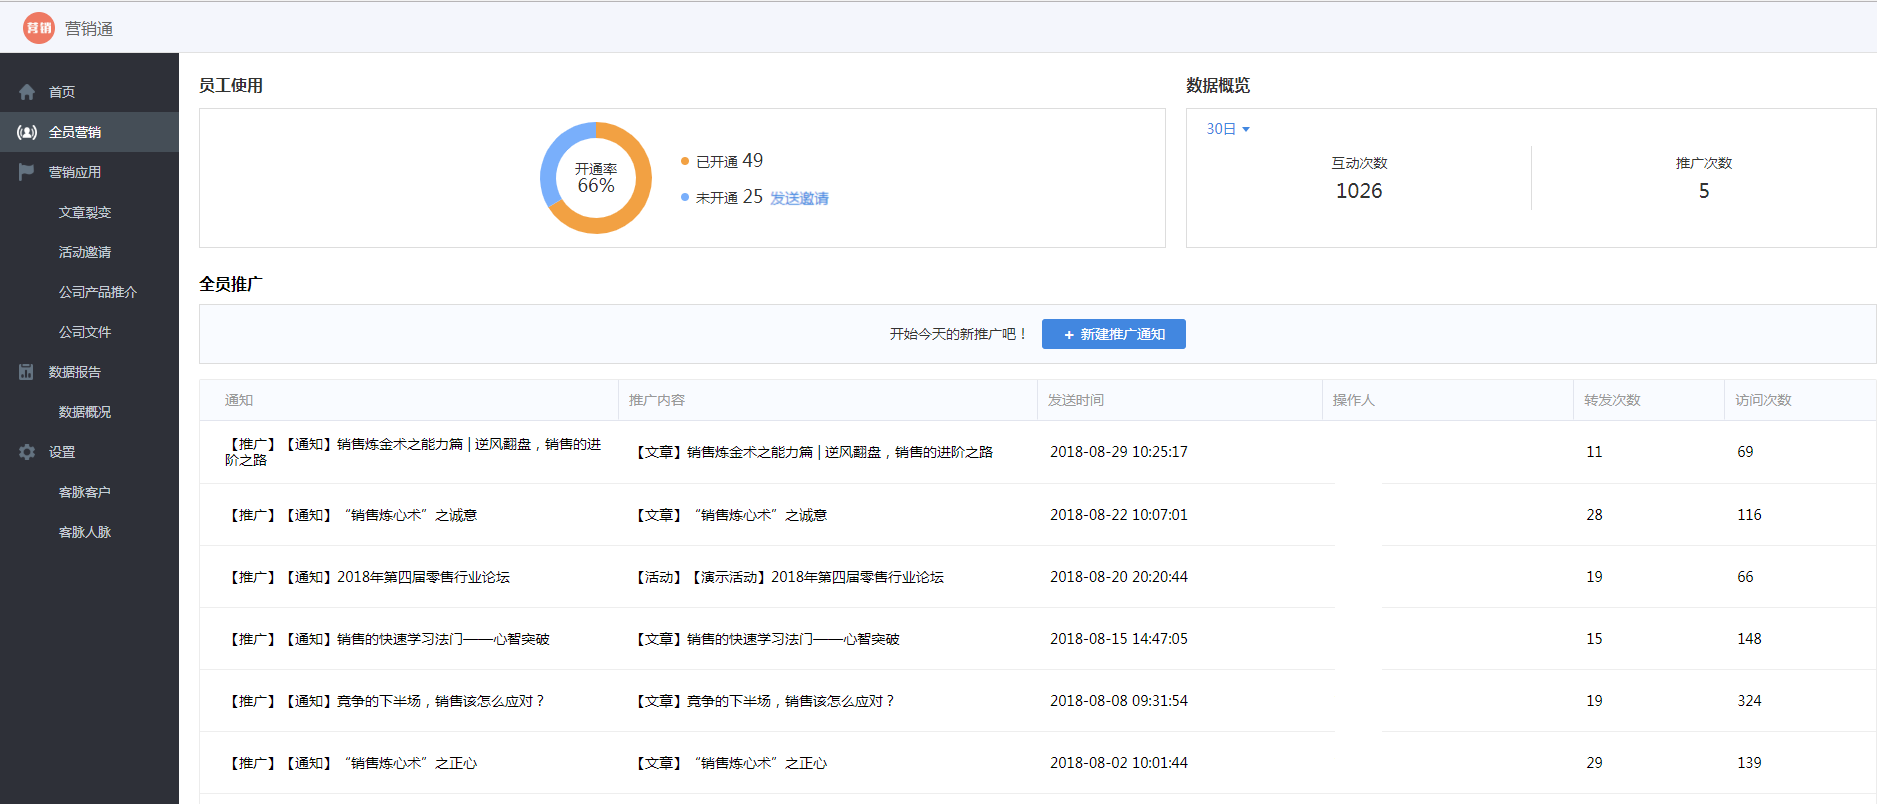Click 新建推广通知 button
The width and height of the screenshot is (1877, 804).
1113,334
